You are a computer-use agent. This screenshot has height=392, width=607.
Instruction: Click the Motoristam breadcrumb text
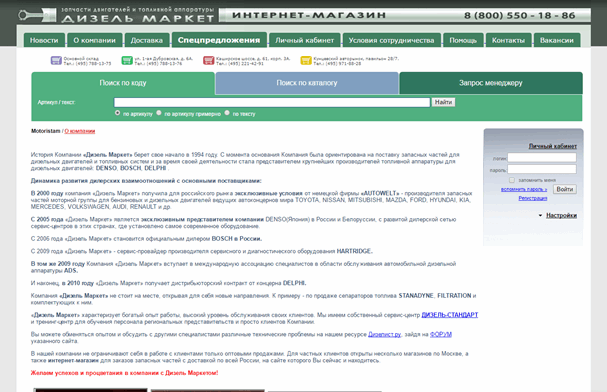[x=46, y=131]
